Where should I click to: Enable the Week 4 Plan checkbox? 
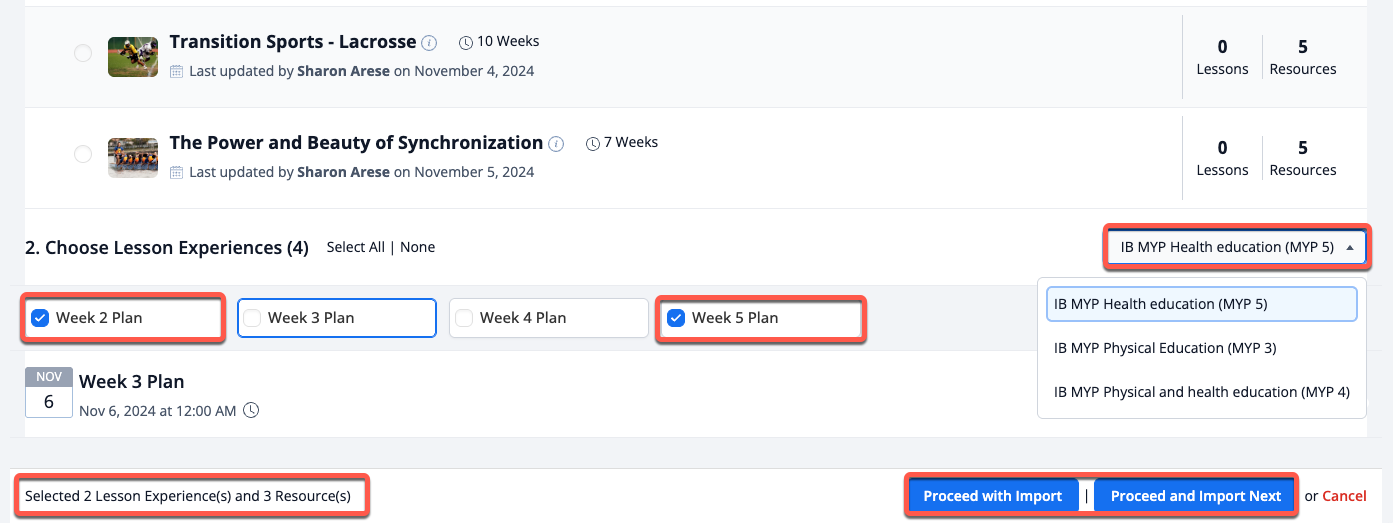(x=464, y=318)
